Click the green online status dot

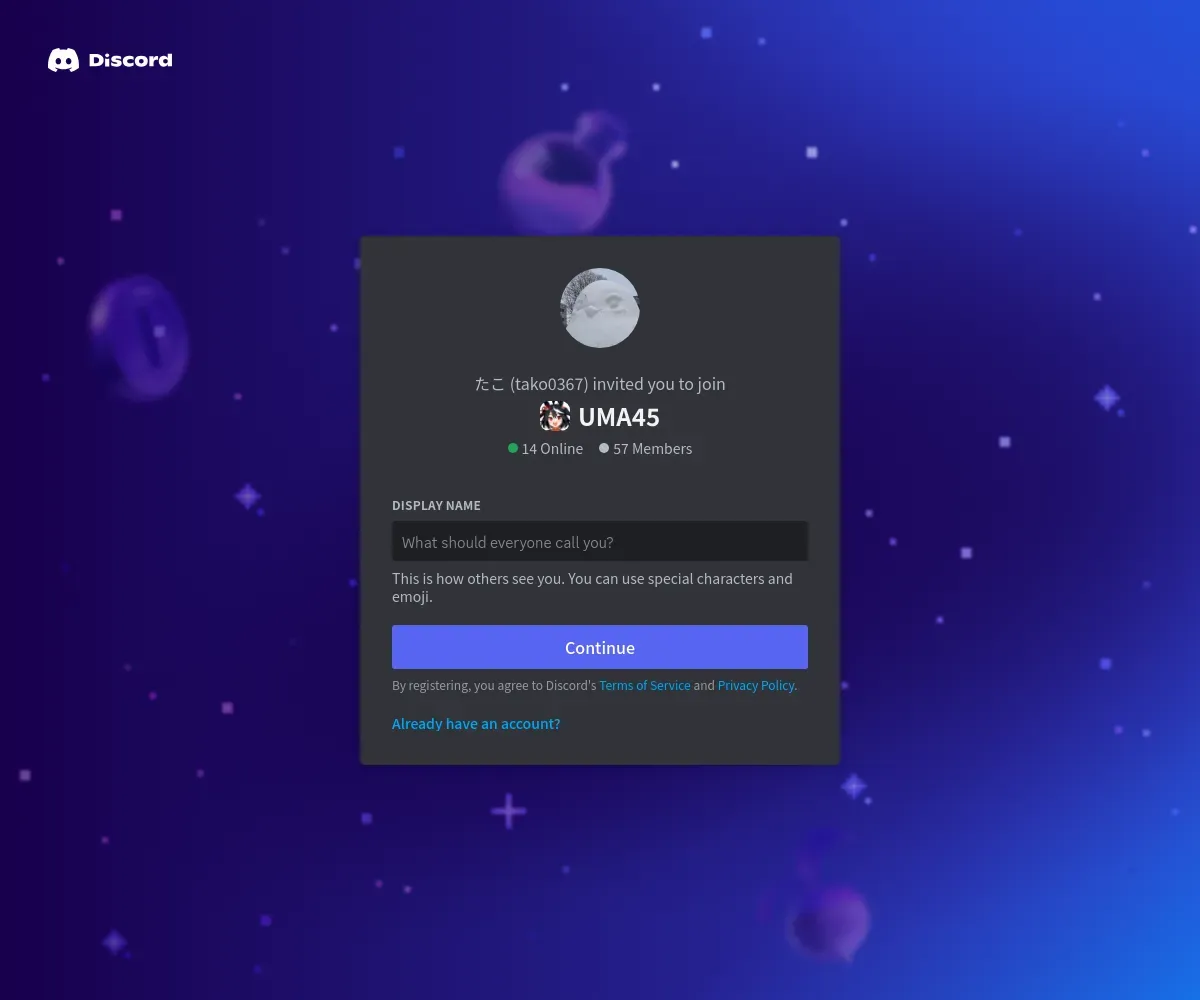(513, 448)
